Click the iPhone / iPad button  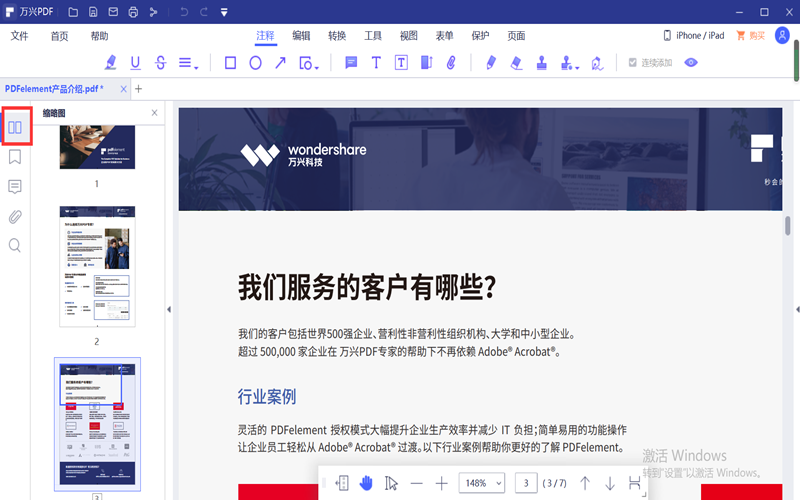click(695, 36)
